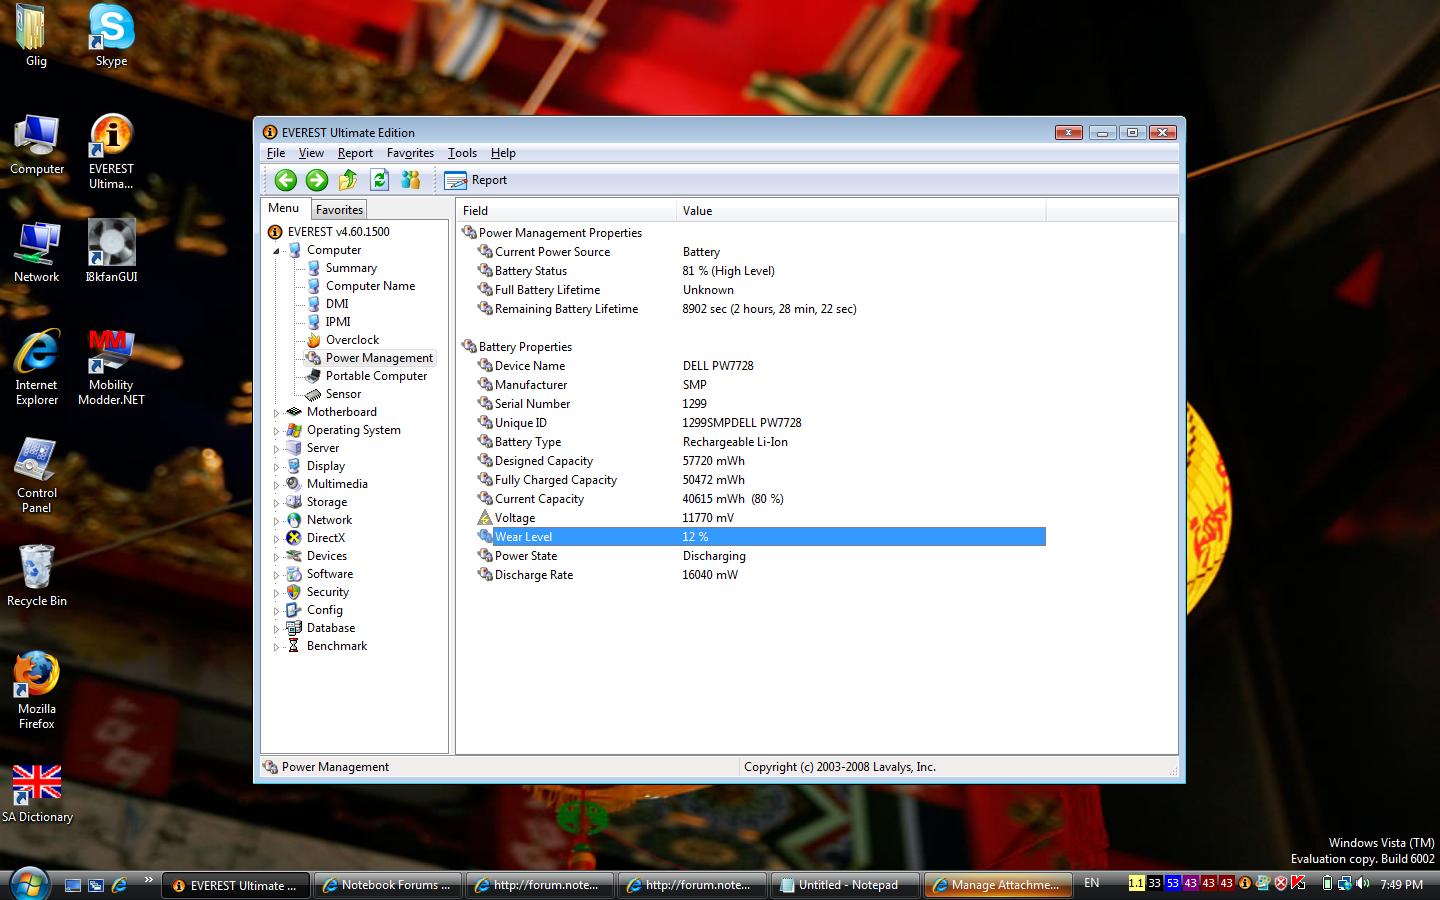
Task: Open the Sensor page
Action: click(x=343, y=394)
